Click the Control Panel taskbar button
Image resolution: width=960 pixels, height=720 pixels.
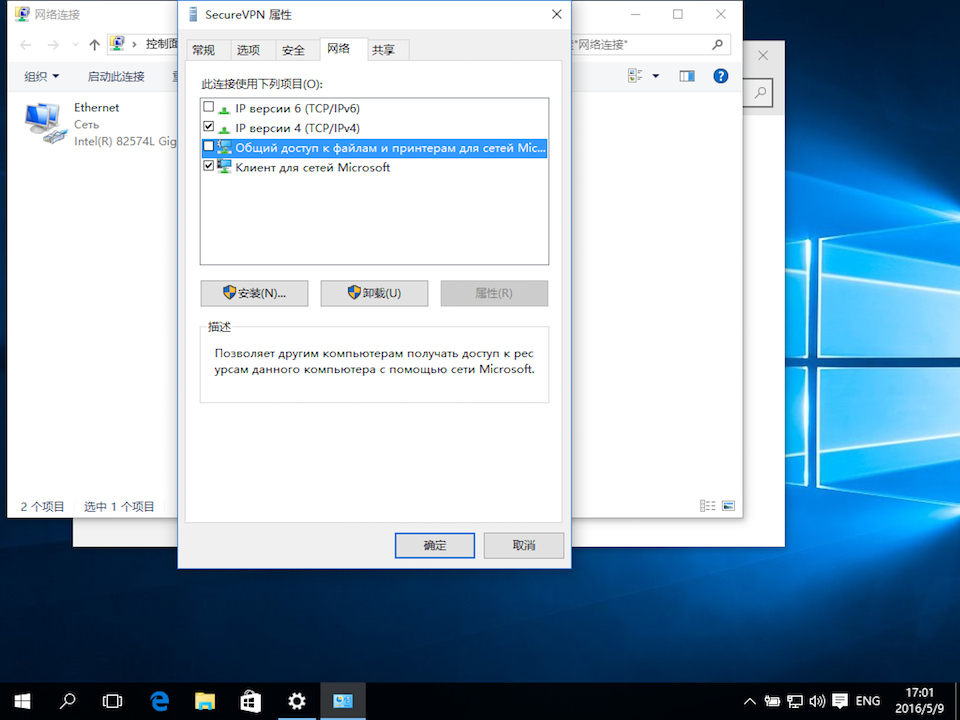(343, 701)
